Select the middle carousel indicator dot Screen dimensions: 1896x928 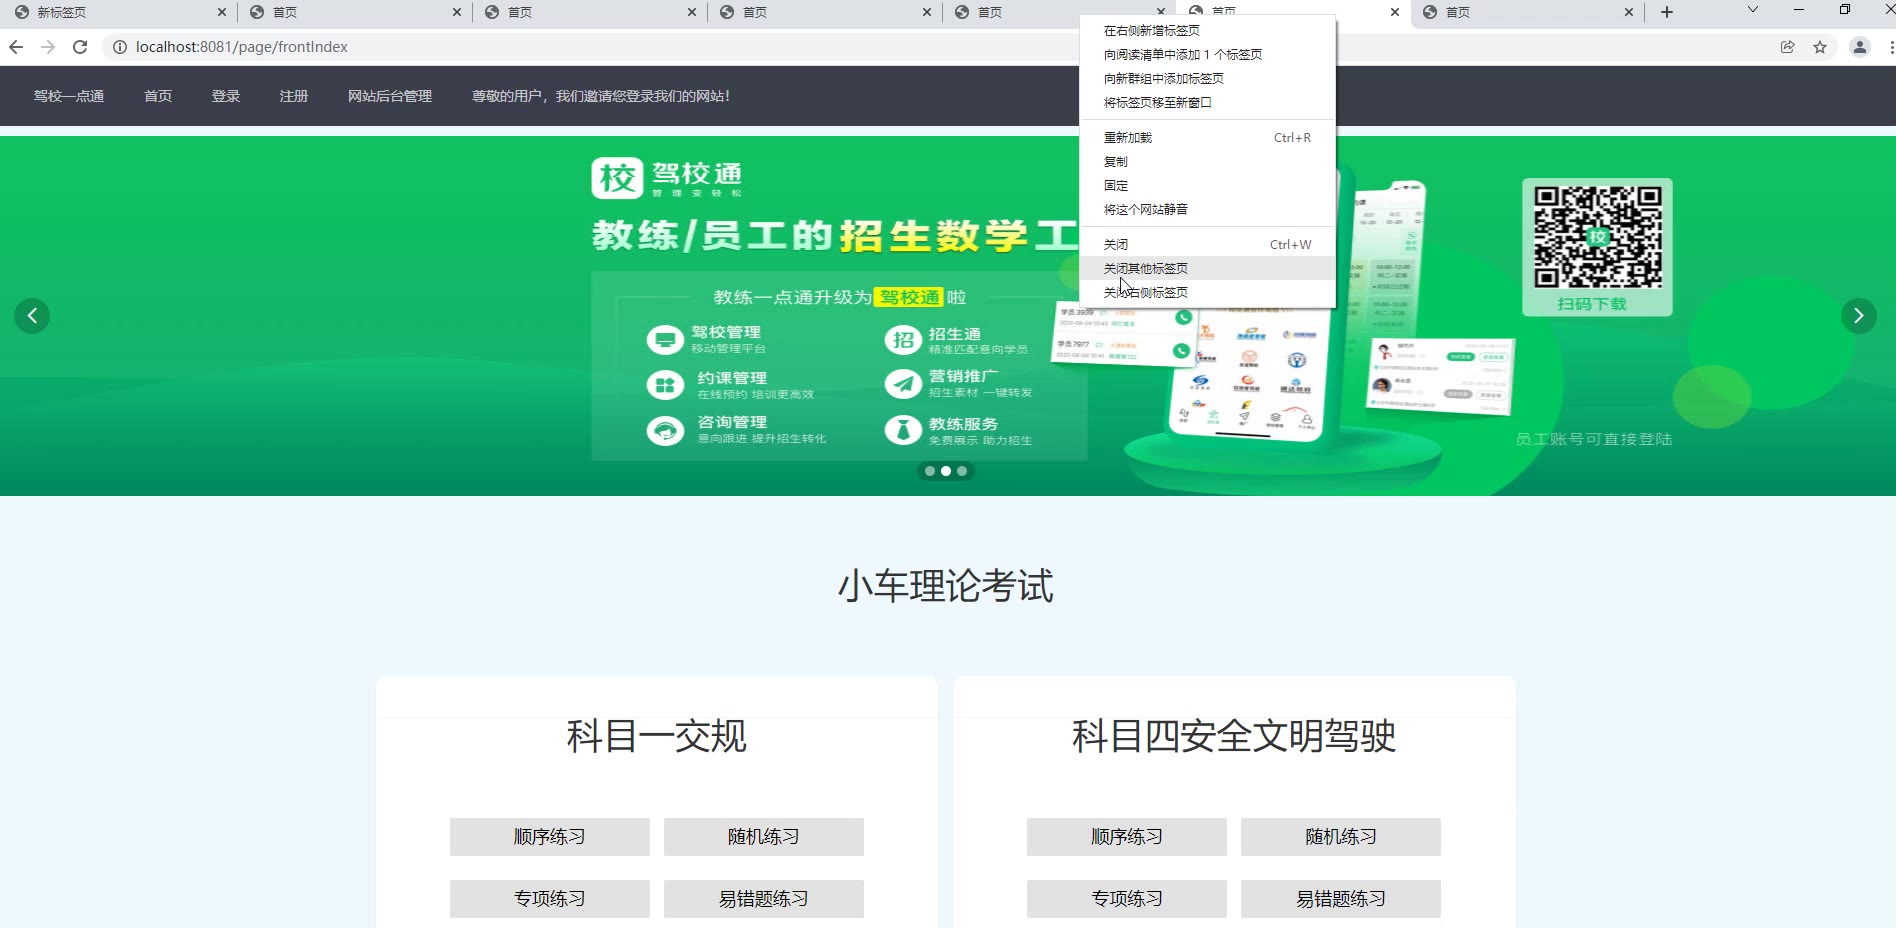(x=946, y=471)
